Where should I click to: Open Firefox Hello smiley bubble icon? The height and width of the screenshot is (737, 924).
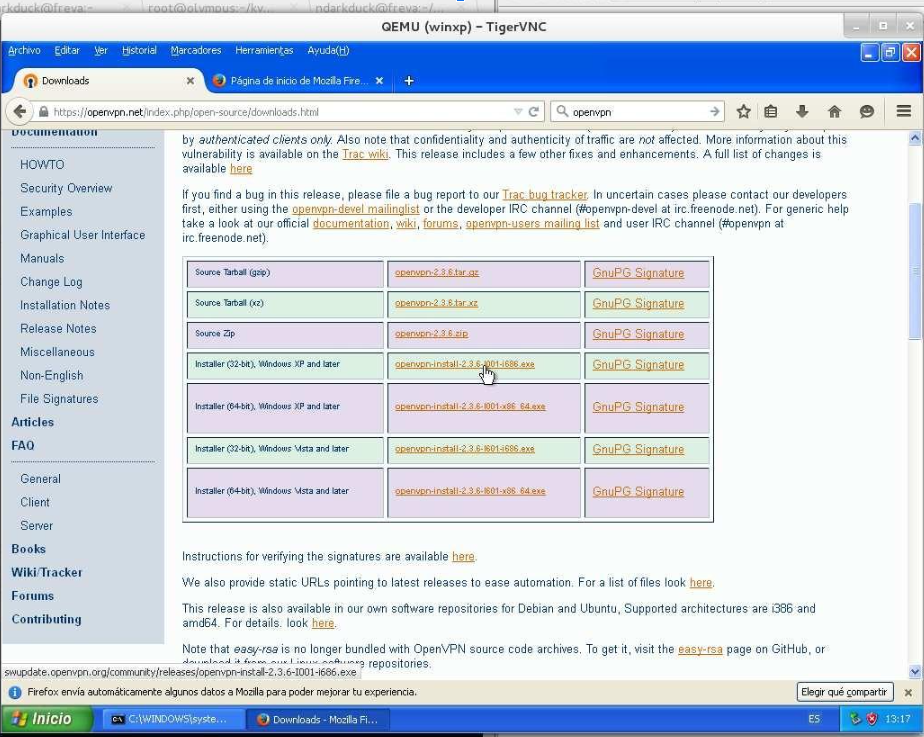click(x=866, y=111)
